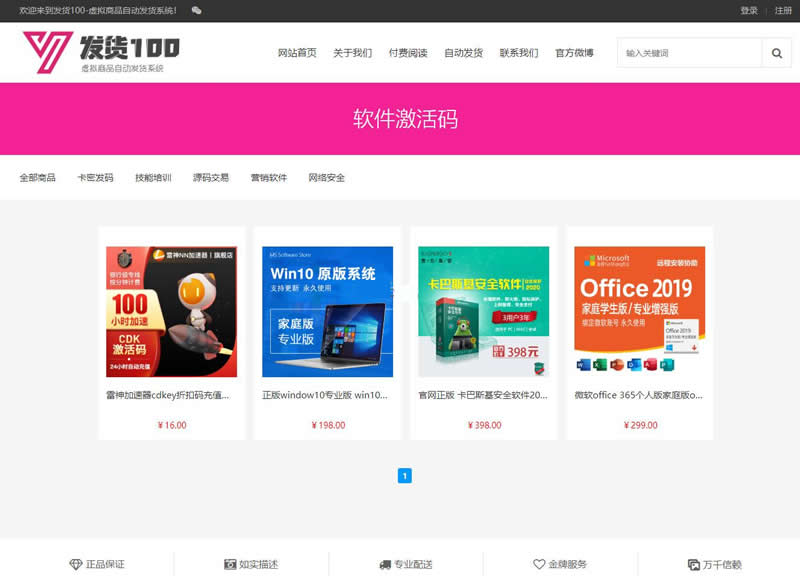Click the search magnifier button
800x587 pixels.
click(777, 53)
